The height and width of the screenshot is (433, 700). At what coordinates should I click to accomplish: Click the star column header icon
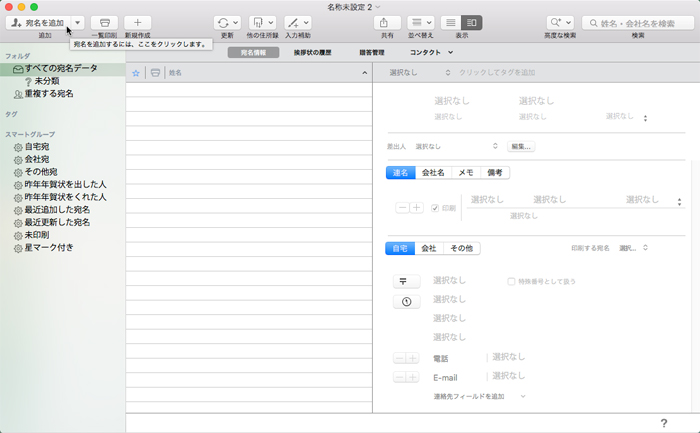pos(136,73)
